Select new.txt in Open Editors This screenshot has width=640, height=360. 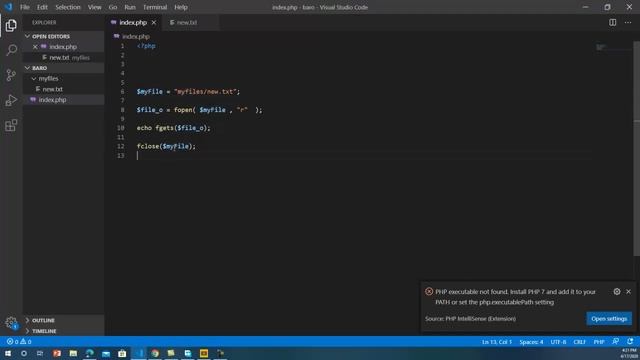click(x=64, y=58)
